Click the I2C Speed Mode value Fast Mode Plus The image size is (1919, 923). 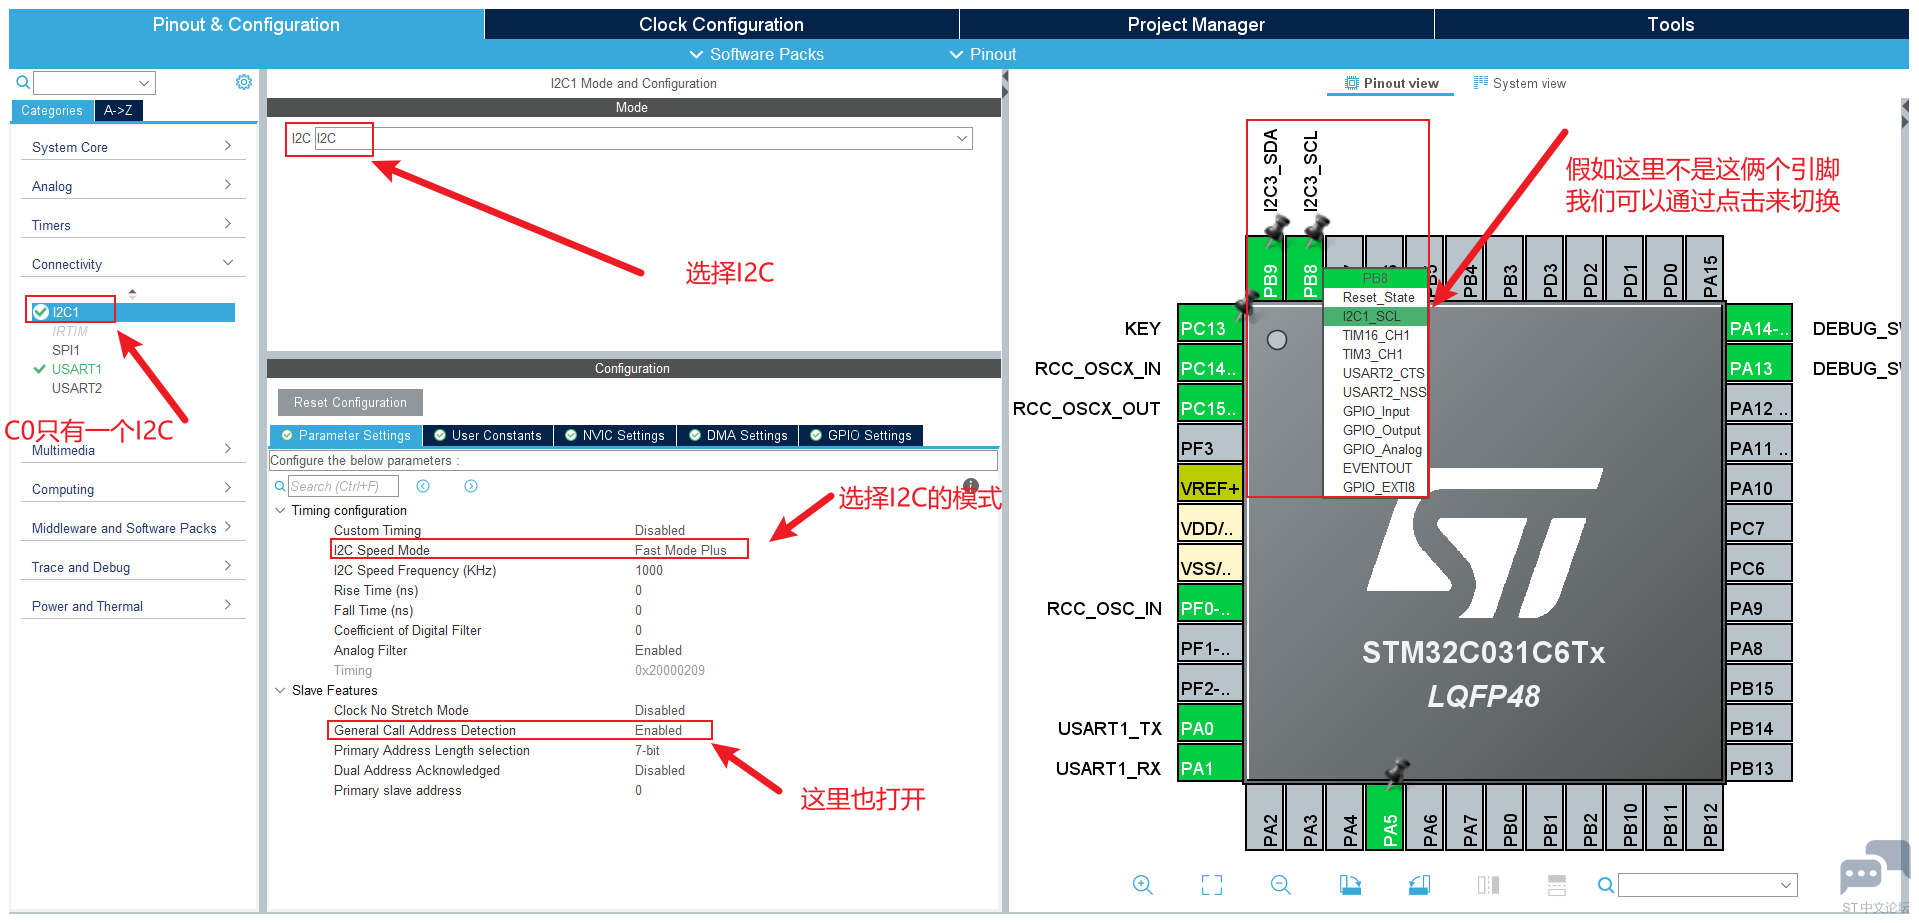pyautogui.click(x=680, y=550)
